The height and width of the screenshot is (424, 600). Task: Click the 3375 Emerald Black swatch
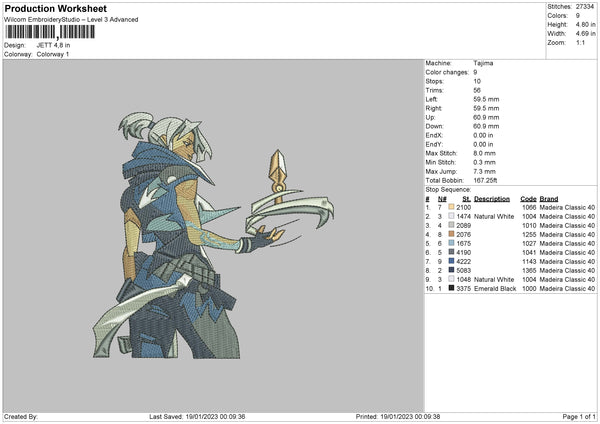click(452, 288)
